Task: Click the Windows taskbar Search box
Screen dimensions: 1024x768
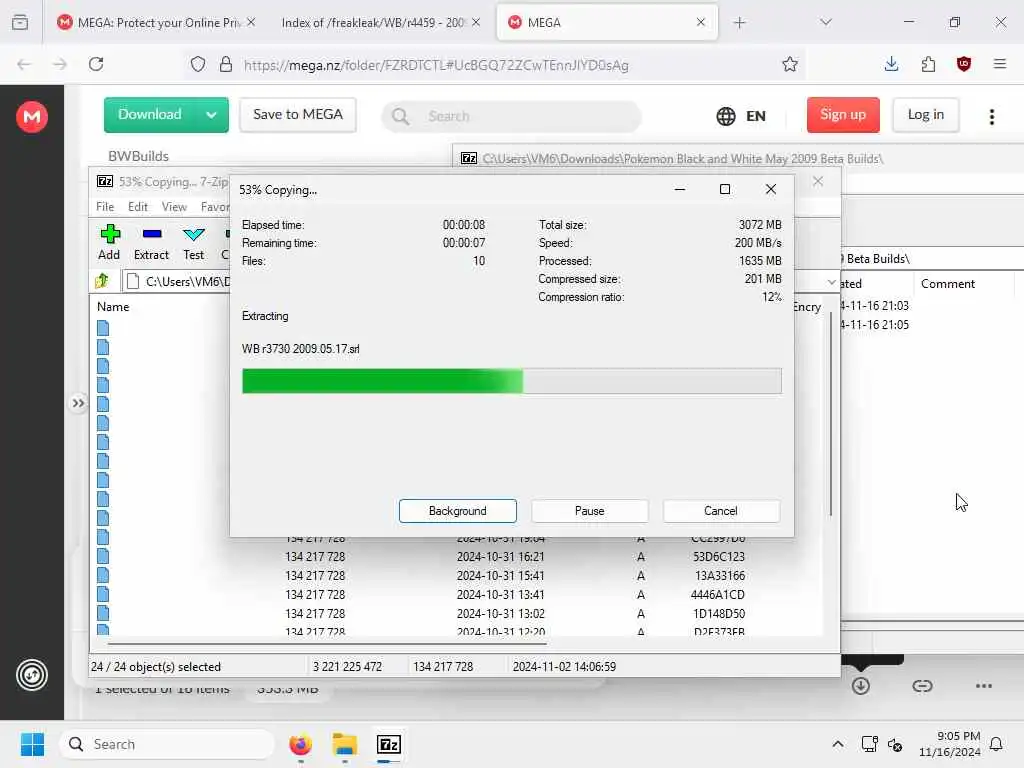Action: (x=167, y=744)
